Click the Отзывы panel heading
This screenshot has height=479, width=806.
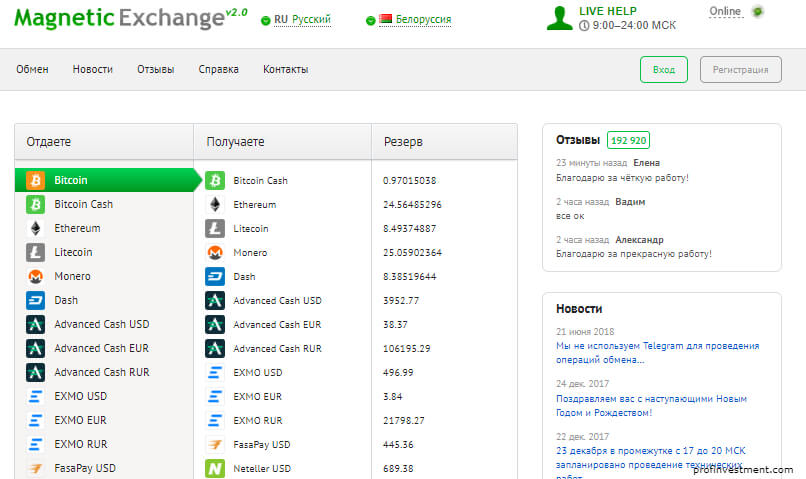pyautogui.click(x=578, y=140)
